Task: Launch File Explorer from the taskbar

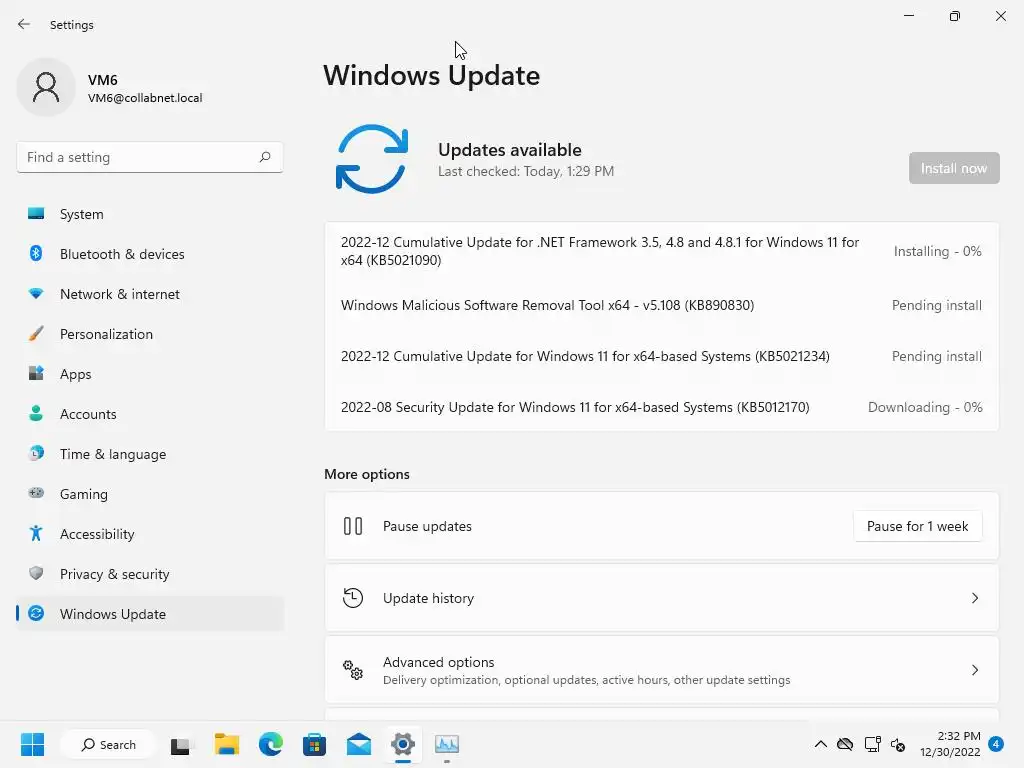Action: pos(227,744)
